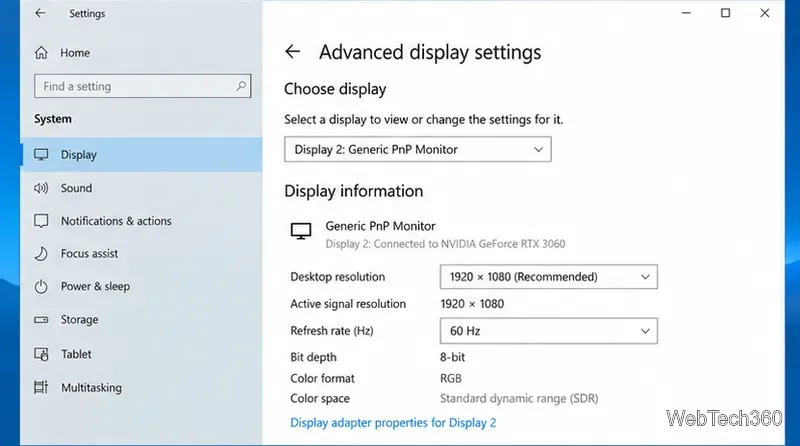800x446 pixels.
Task: Click the Display information heading
Action: click(354, 191)
